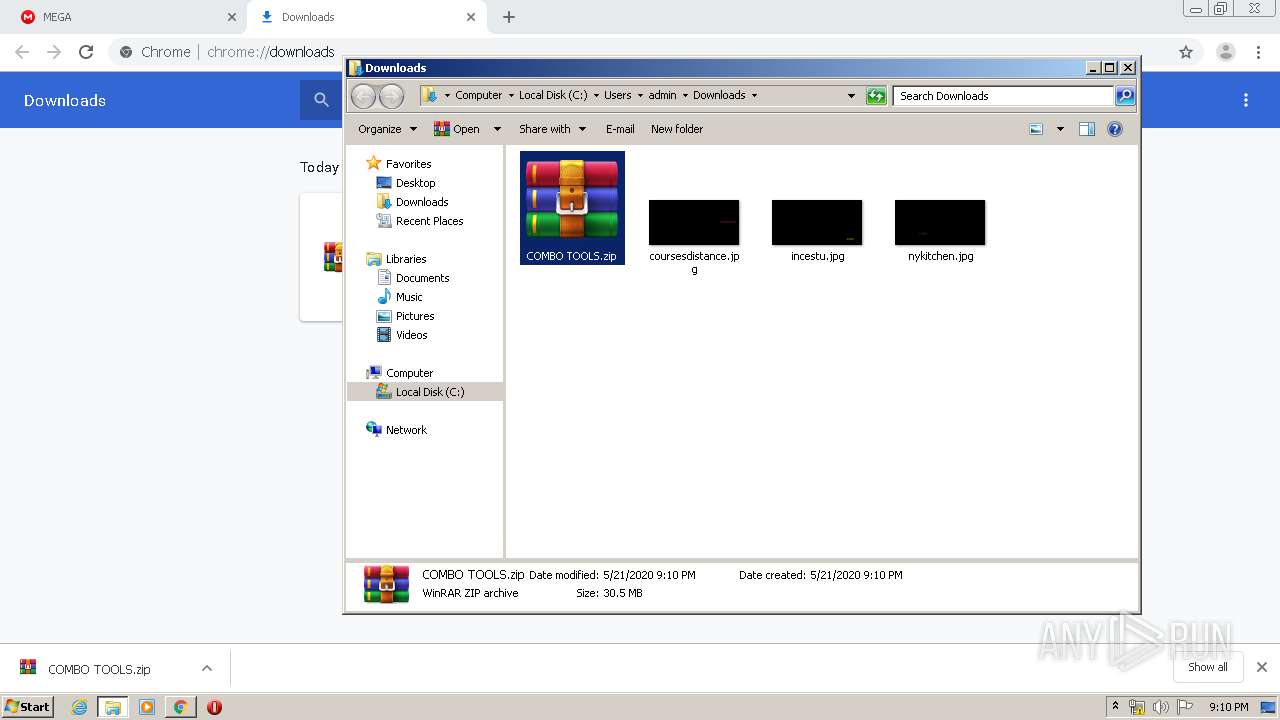Select Favorites in navigation pane
The height and width of the screenshot is (720, 1280).
click(x=408, y=164)
